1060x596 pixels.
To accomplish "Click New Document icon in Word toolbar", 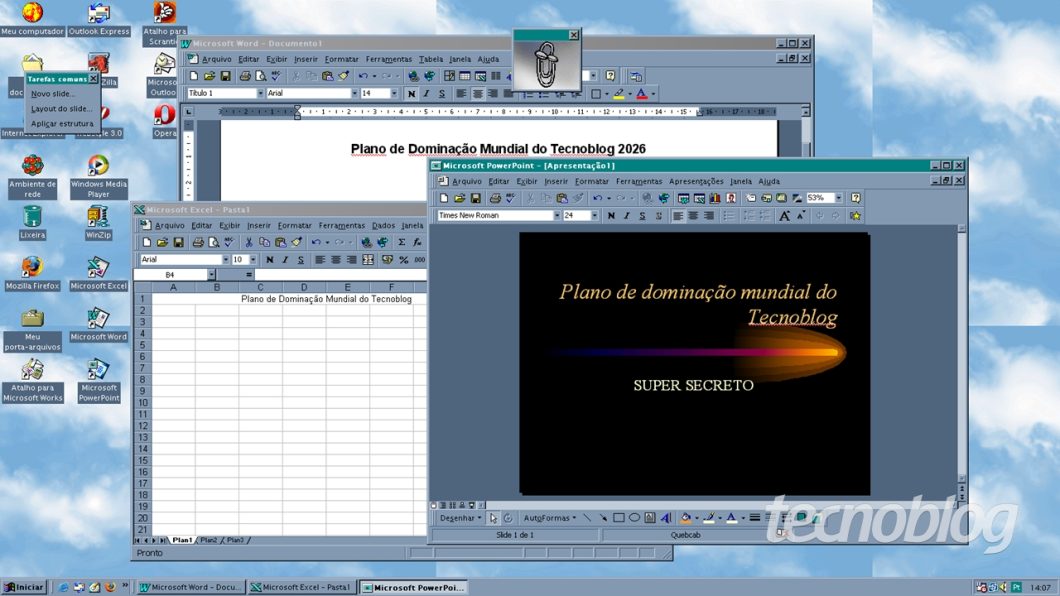I will [x=194, y=76].
